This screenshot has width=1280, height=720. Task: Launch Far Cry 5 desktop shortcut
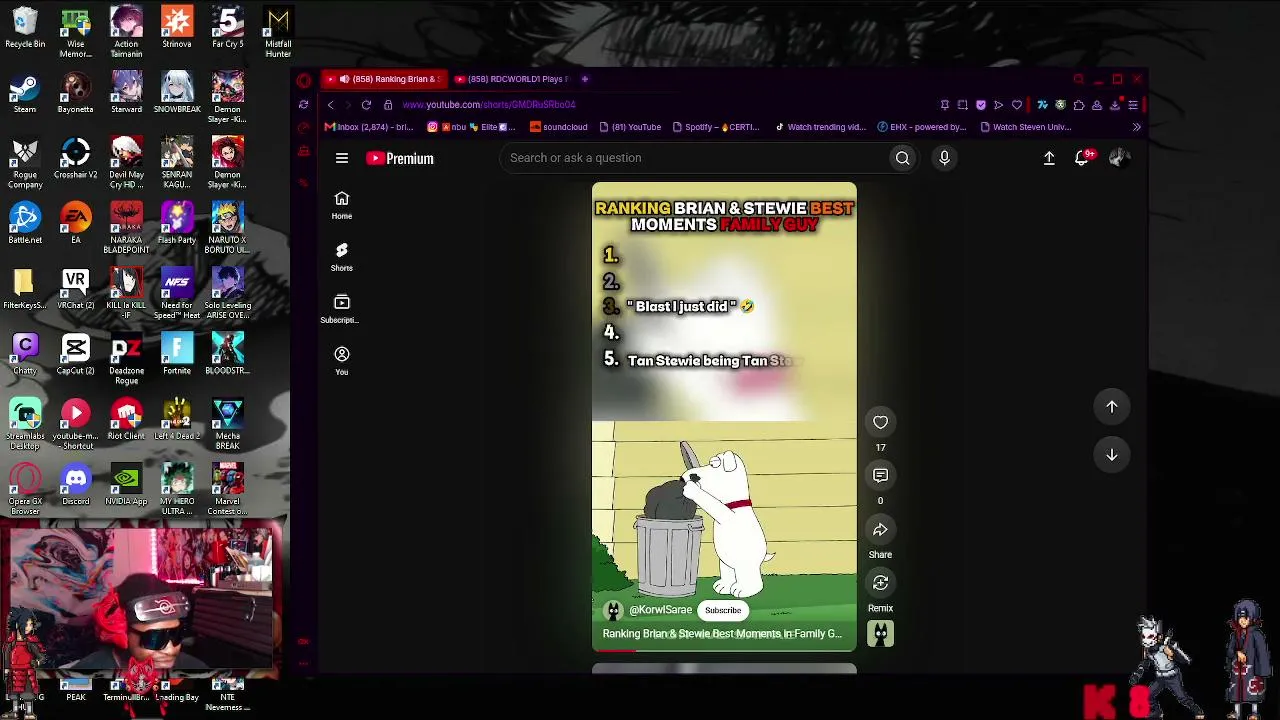tap(227, 28)
